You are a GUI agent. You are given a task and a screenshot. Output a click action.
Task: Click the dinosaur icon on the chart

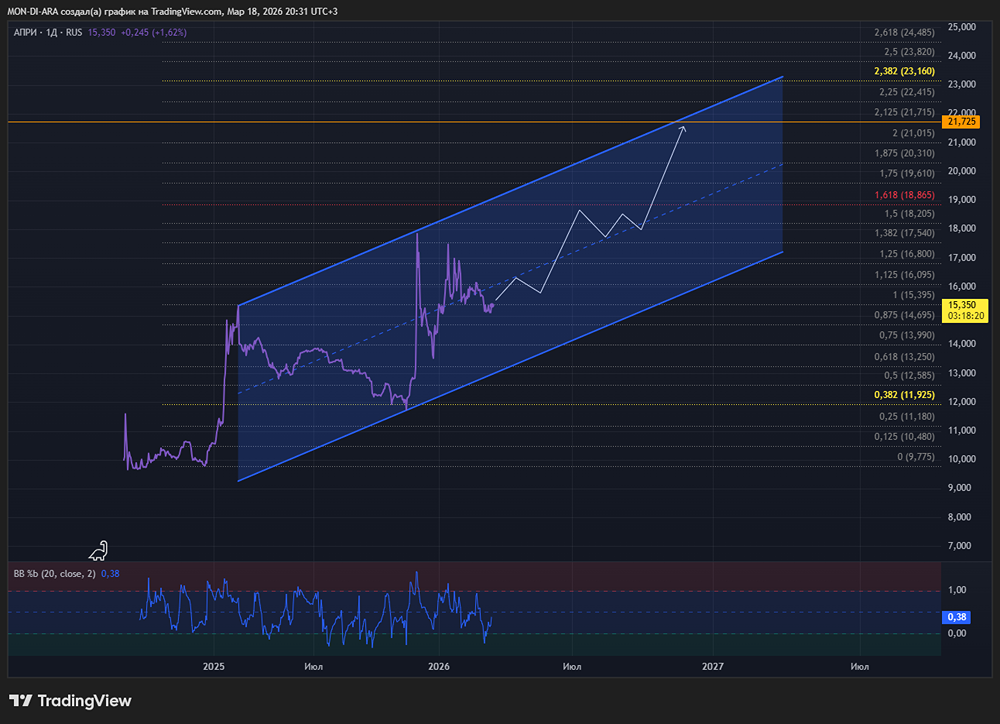click(x=99, y=551)
